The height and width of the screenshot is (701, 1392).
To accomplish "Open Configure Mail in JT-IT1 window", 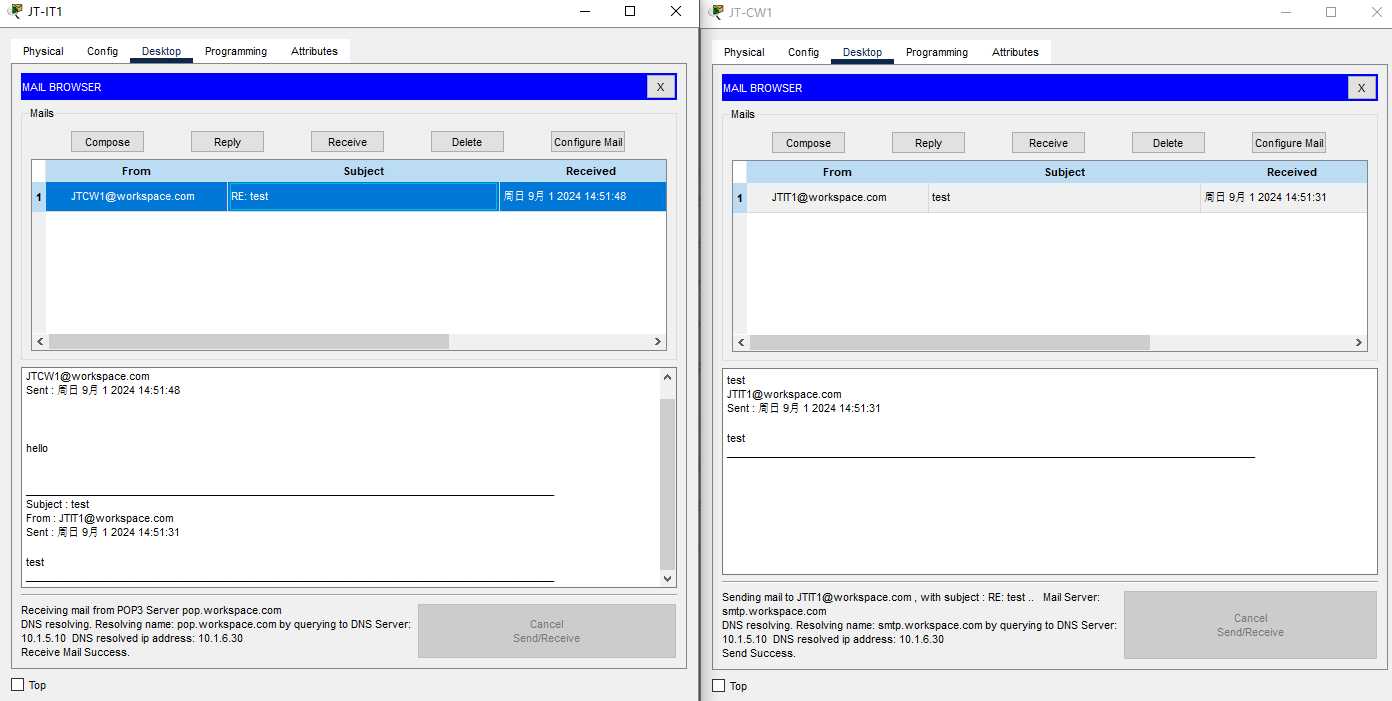I will coord(588,142).
